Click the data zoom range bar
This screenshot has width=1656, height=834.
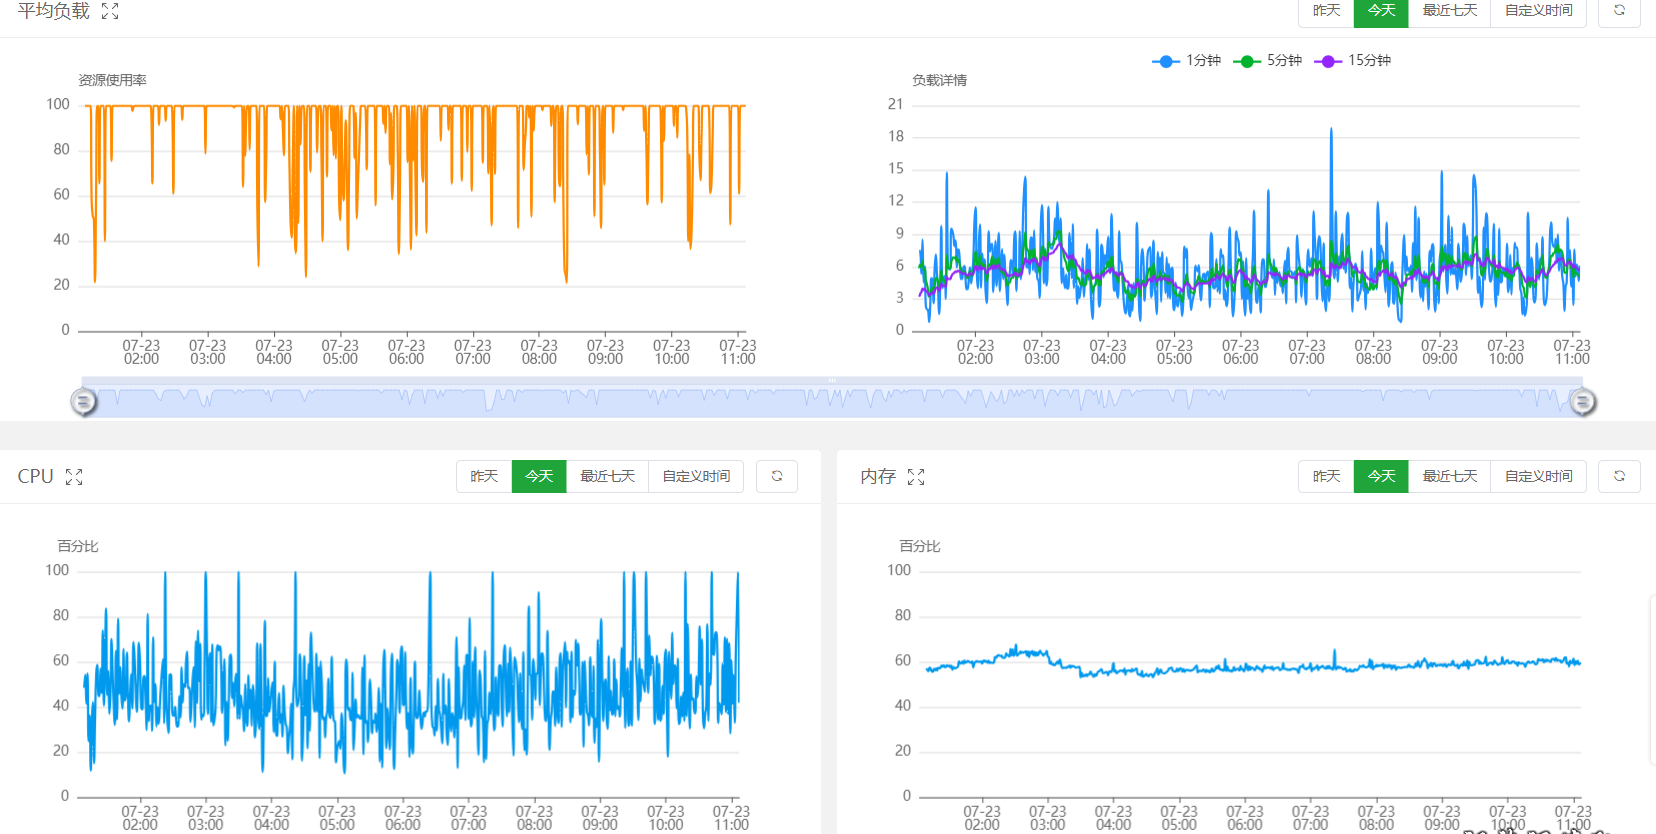832,398
